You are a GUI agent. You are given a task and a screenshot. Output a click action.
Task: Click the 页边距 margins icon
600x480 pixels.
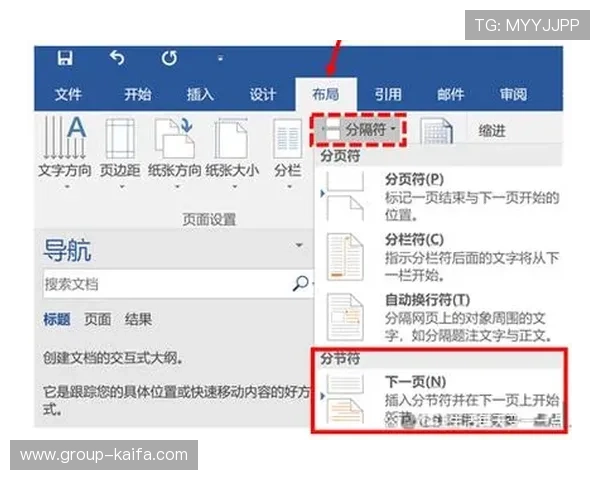pos(120,139)
